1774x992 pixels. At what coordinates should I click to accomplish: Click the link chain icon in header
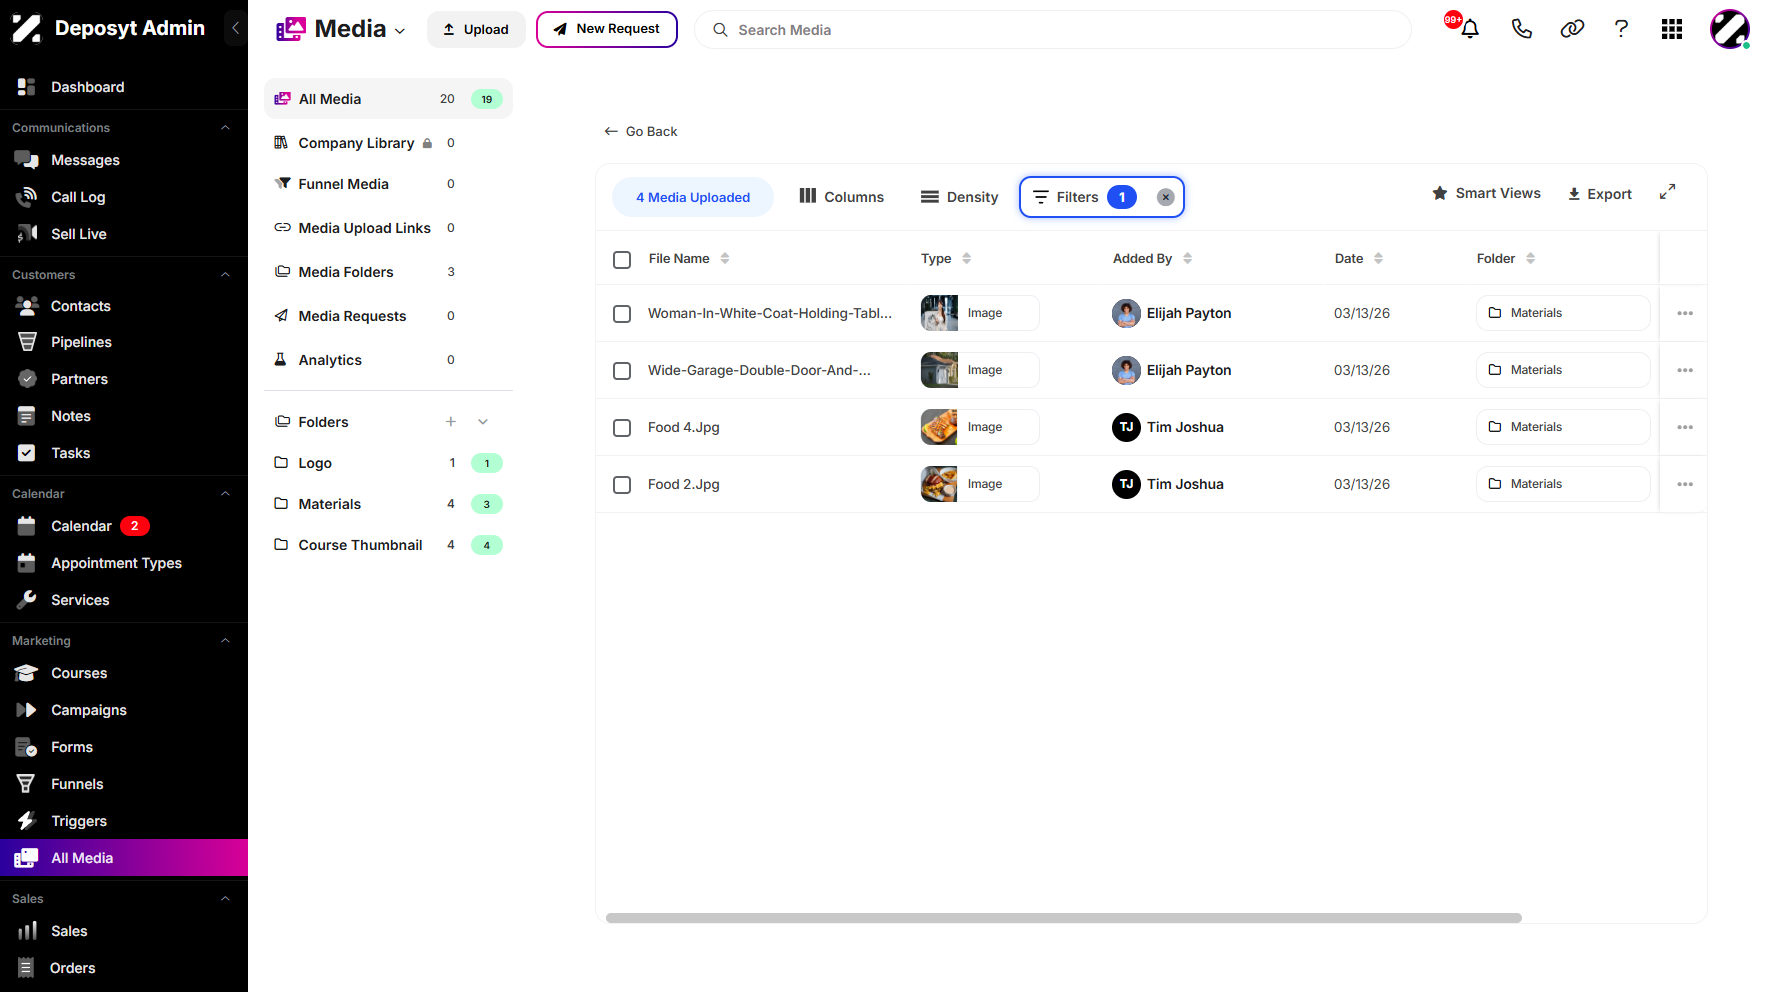pyautogui.click(x=1572, y=29)
